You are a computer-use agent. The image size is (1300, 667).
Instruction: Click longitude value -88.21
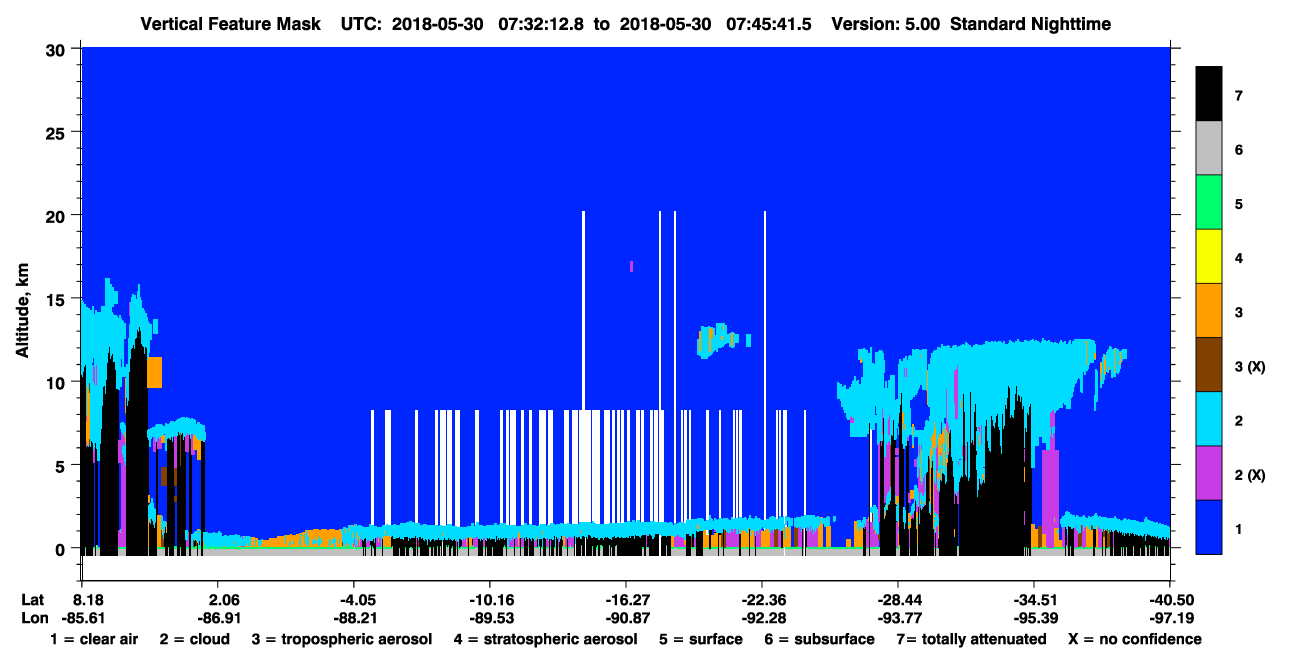click(355, 618)
